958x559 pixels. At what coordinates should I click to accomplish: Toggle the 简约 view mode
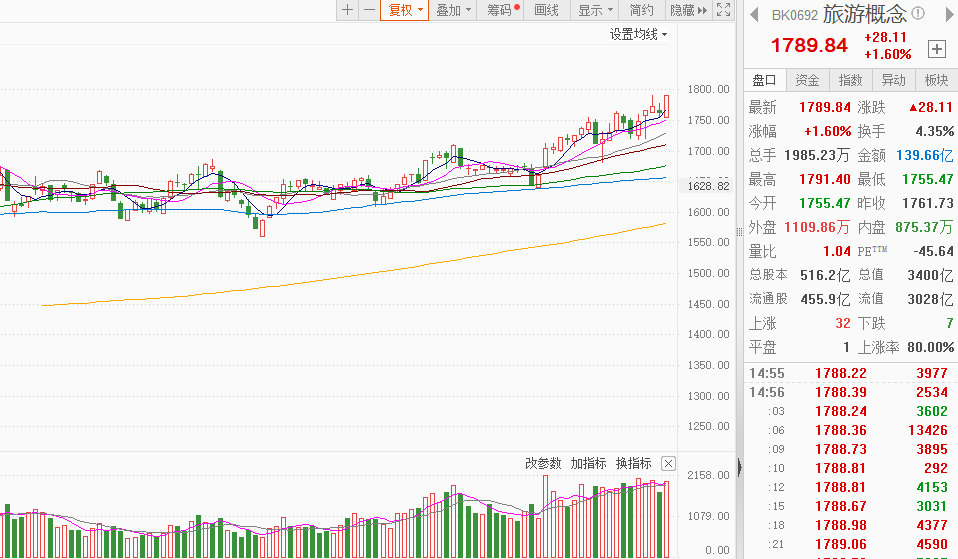coord(642,10)
